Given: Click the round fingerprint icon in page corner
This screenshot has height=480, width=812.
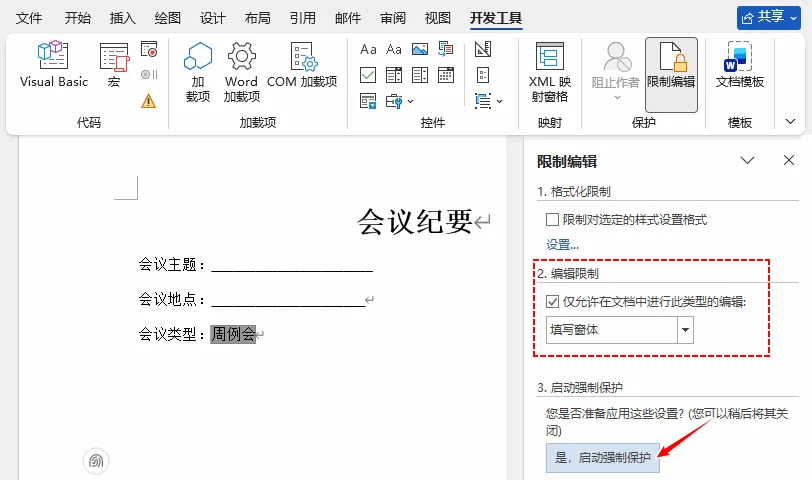Looking at the screenshot, I should point(96,460).
